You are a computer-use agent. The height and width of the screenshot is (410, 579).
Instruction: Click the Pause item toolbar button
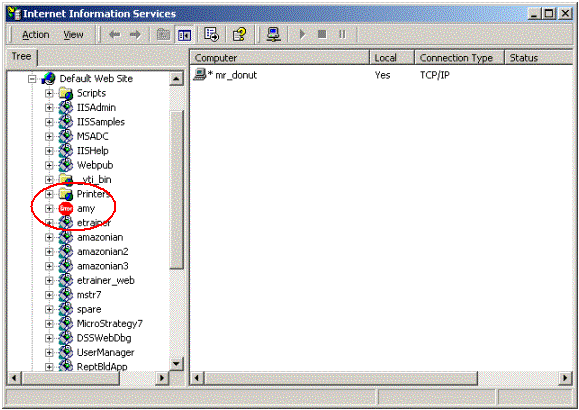pos(342,34)
